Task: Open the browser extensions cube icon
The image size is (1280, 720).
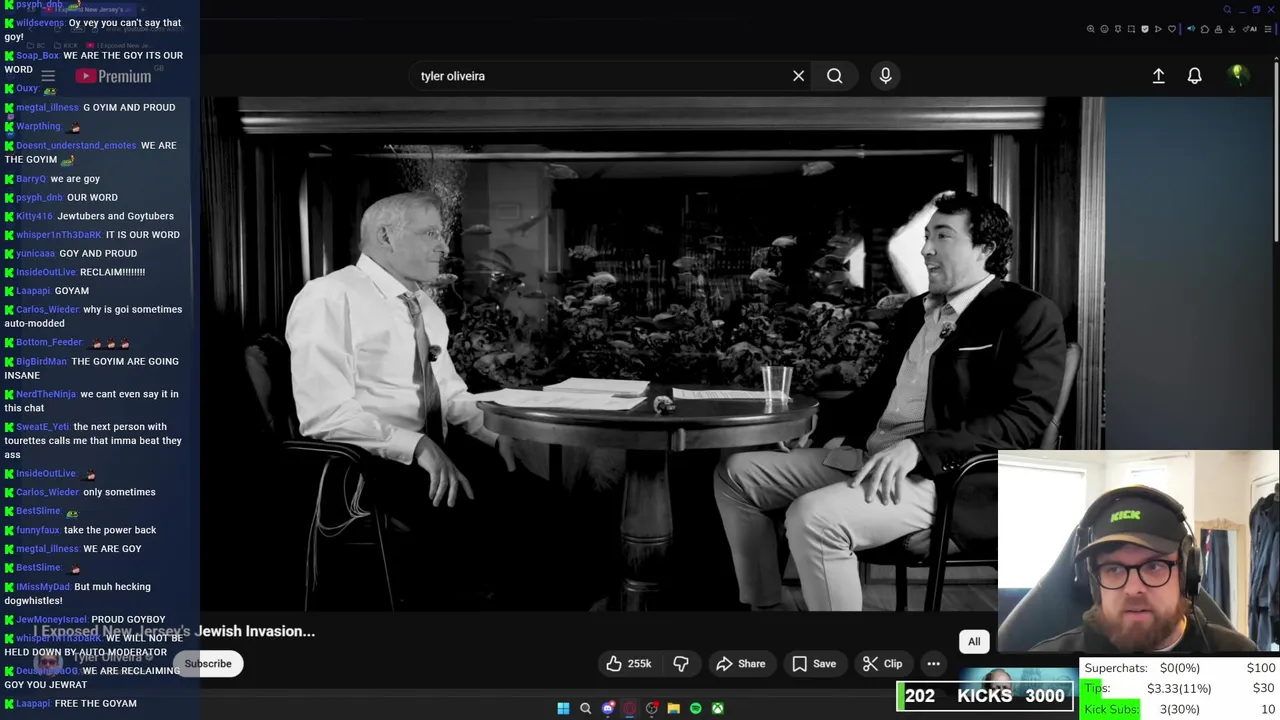Action: (x=1205, y=29)
